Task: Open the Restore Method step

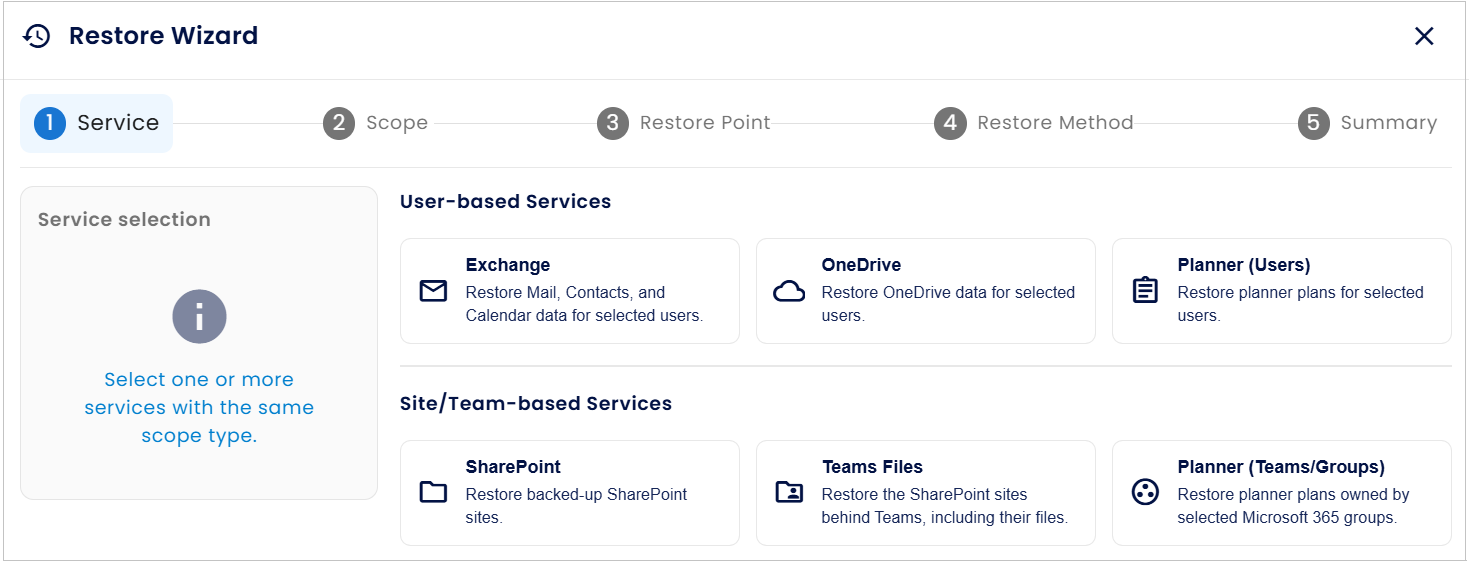Action: pos(1034,124)
